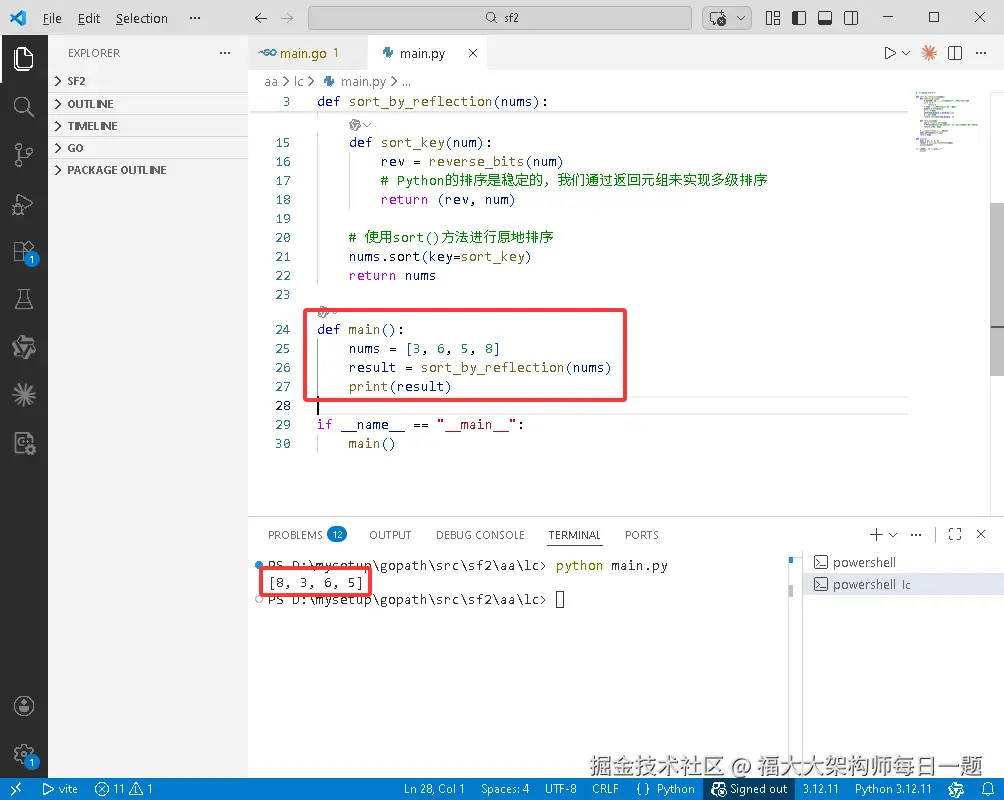This screenshot has width=1004, height=800.
Task: Close the main.py tab
Action: click(x=473, y=53)
